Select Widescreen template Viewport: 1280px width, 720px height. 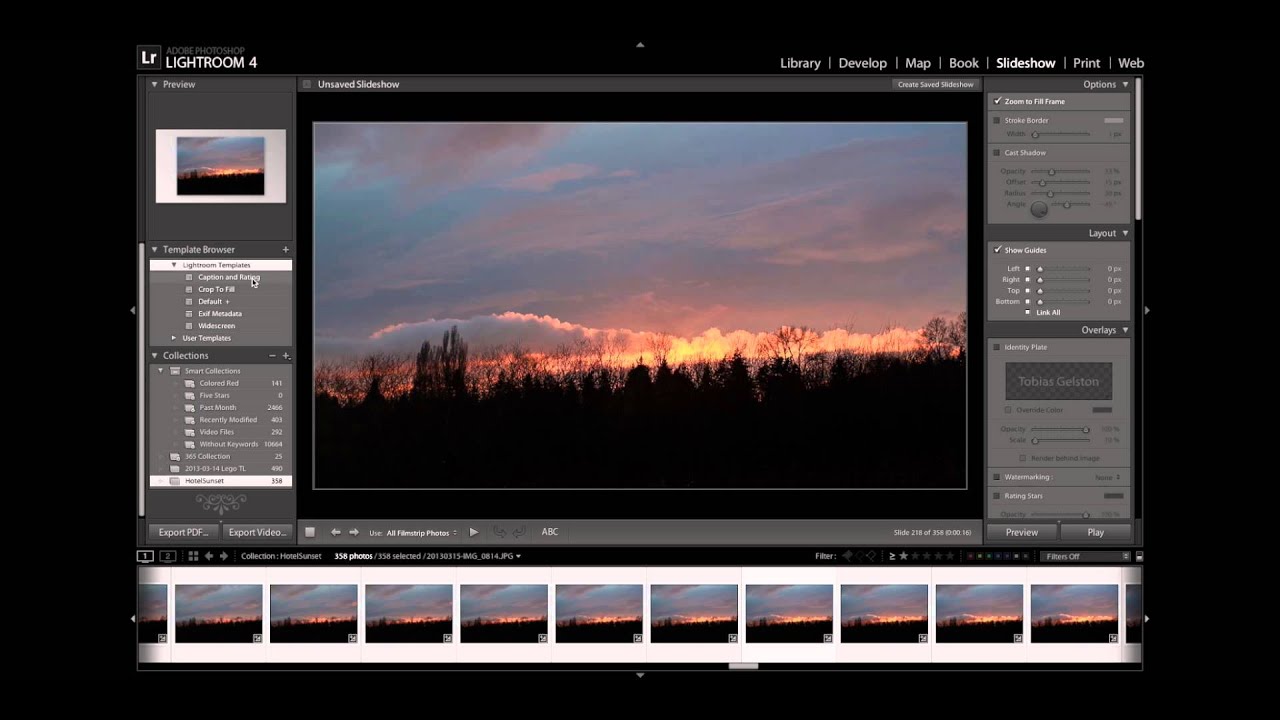point(217,326)
